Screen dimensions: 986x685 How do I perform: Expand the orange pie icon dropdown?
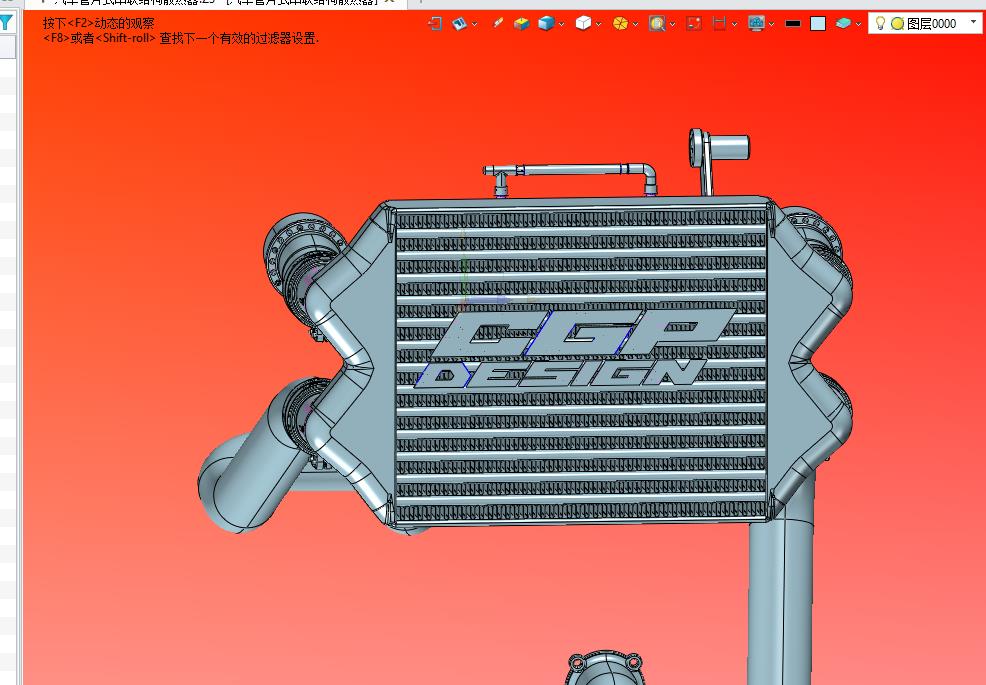pyautogui.click(x=636, y=24)
